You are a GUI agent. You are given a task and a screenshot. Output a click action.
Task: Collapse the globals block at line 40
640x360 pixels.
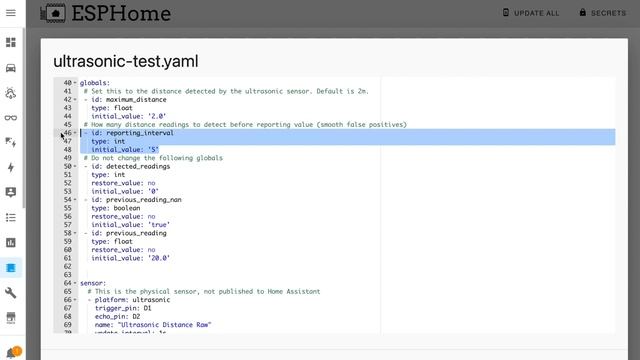(x=75, y=83)
